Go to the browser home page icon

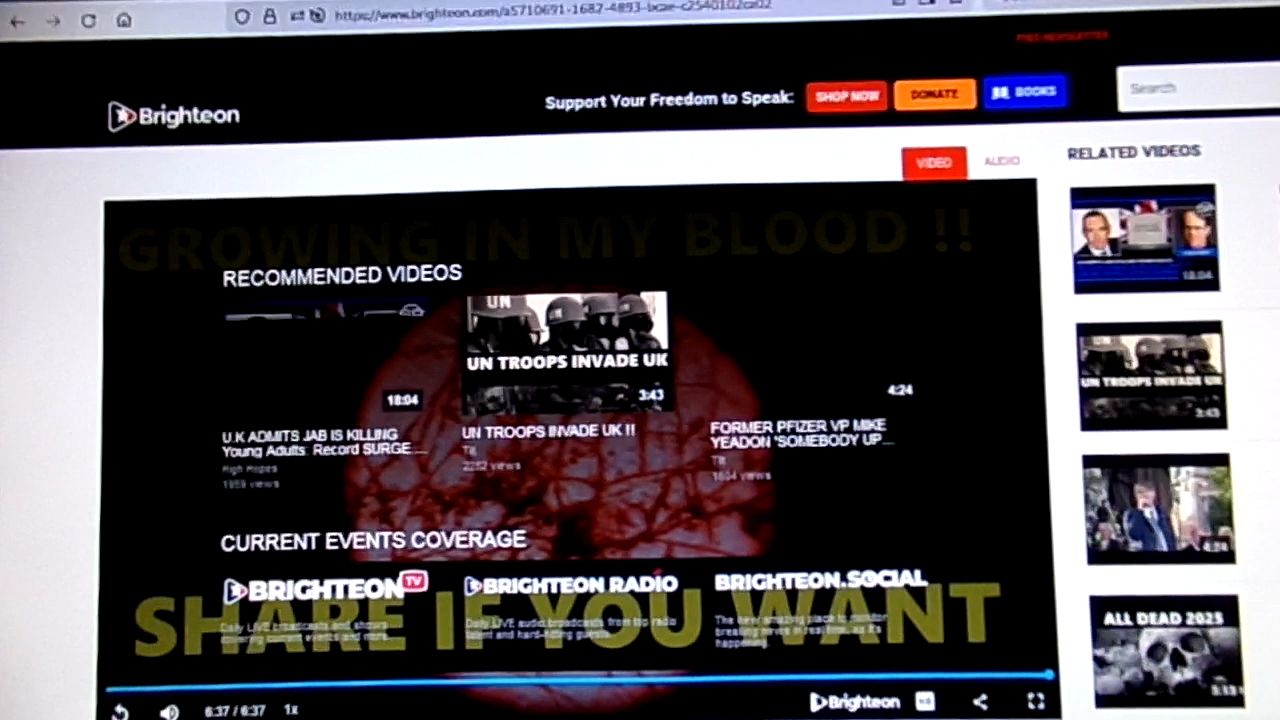click(x=124, y=20)
